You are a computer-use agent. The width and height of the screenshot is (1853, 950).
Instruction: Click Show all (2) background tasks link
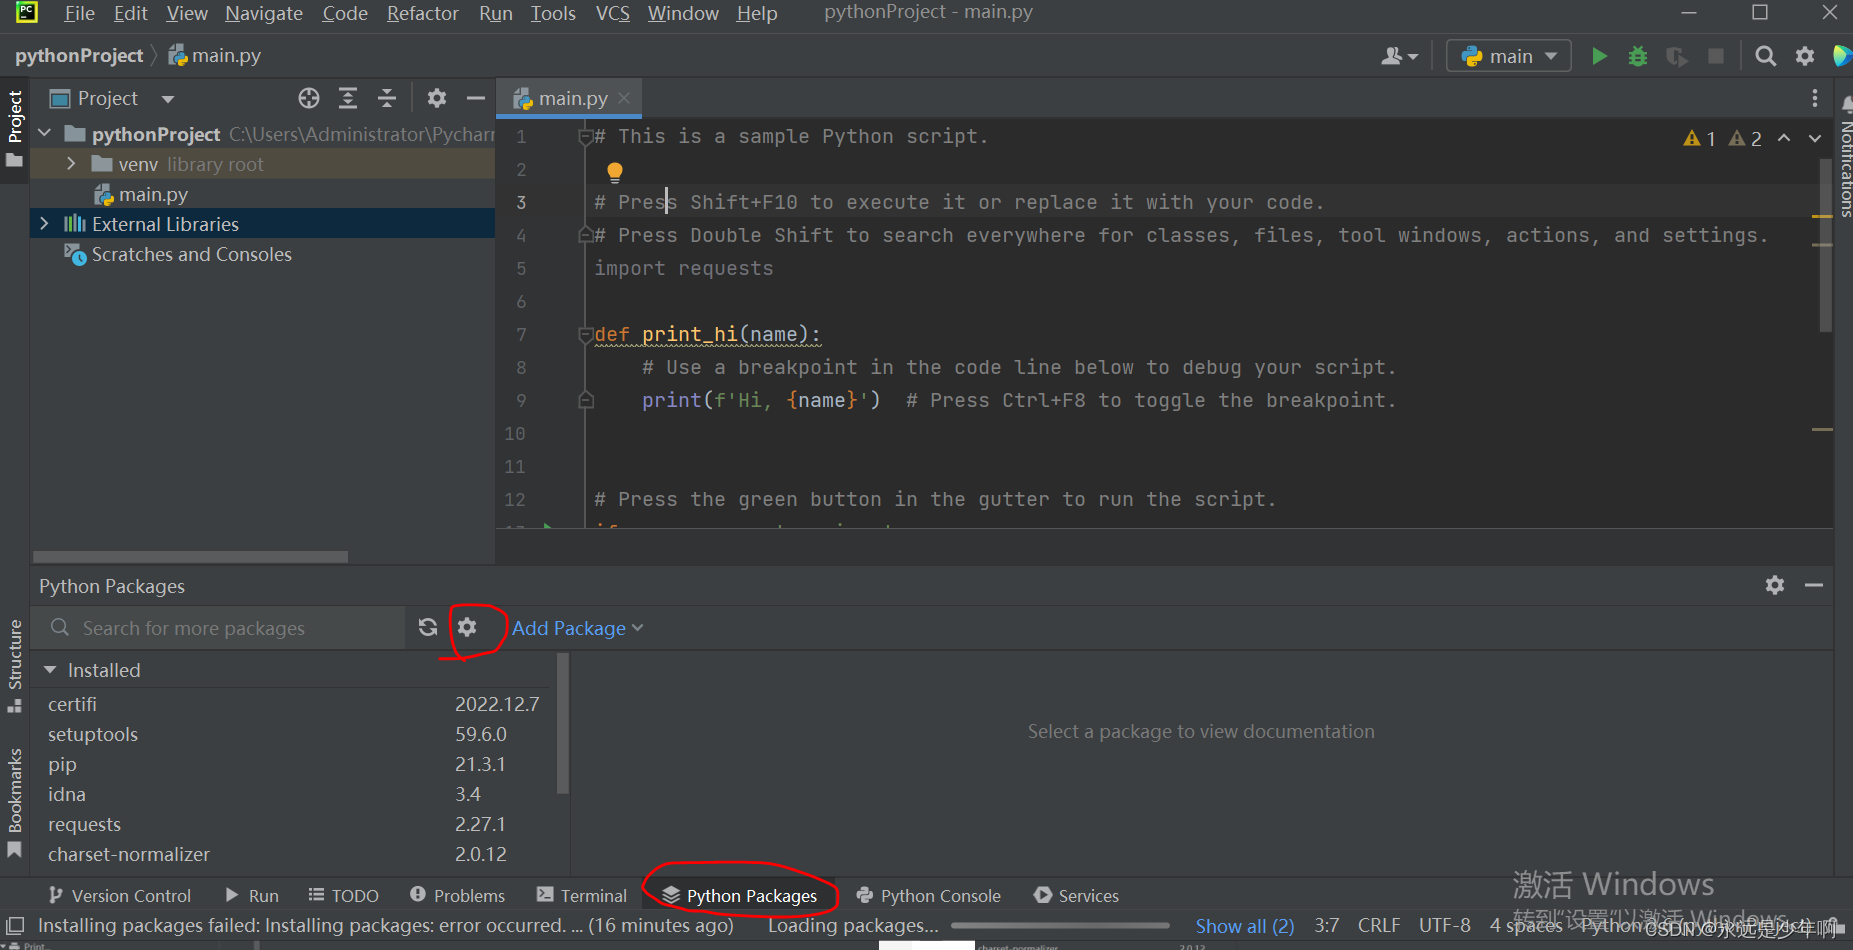tap(1245, 926)
